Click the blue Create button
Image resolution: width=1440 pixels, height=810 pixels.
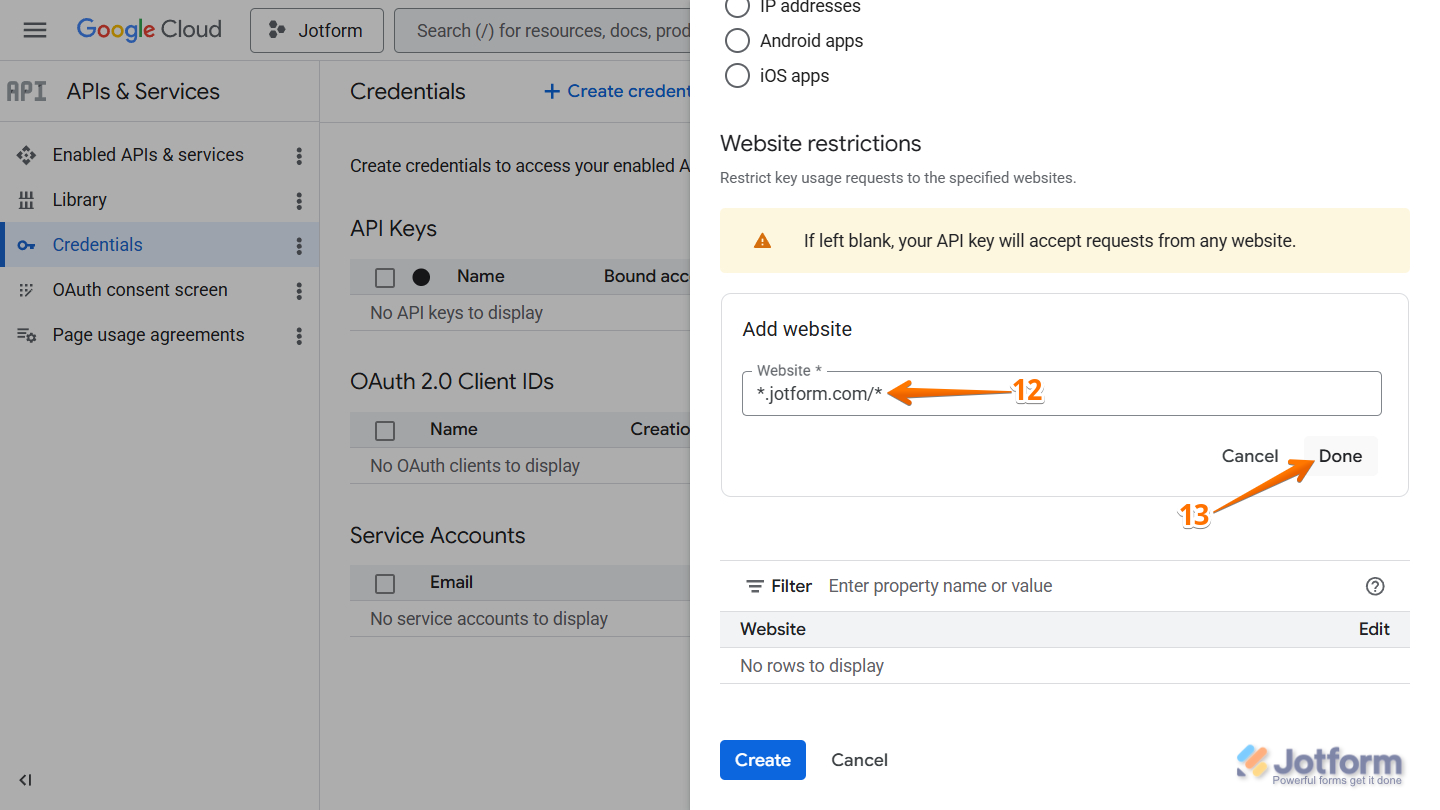[x=762, y=760]
